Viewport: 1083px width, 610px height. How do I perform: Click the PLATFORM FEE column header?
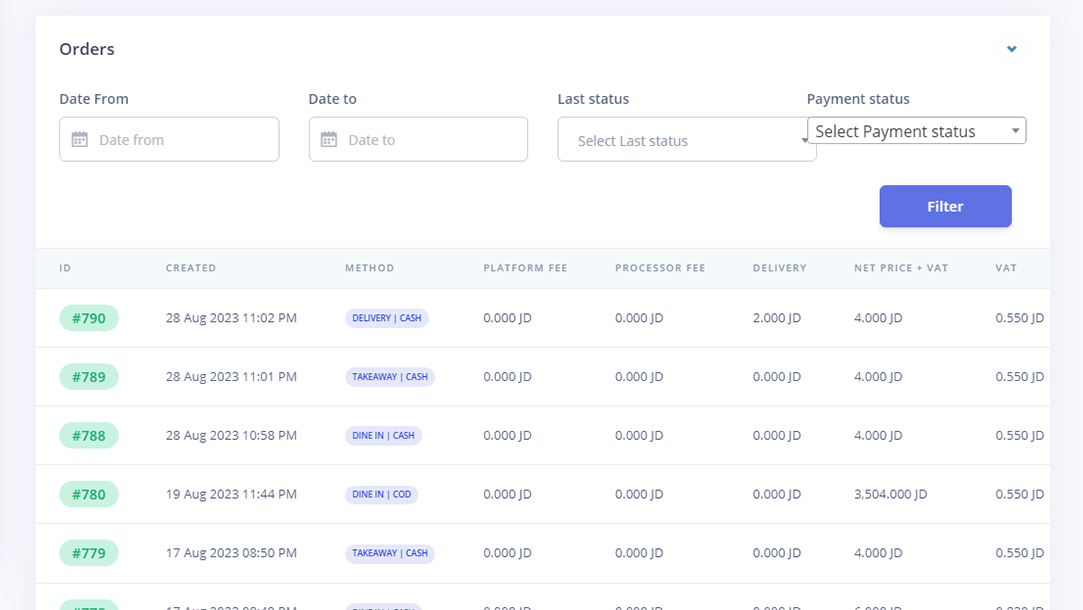point(525,268)
